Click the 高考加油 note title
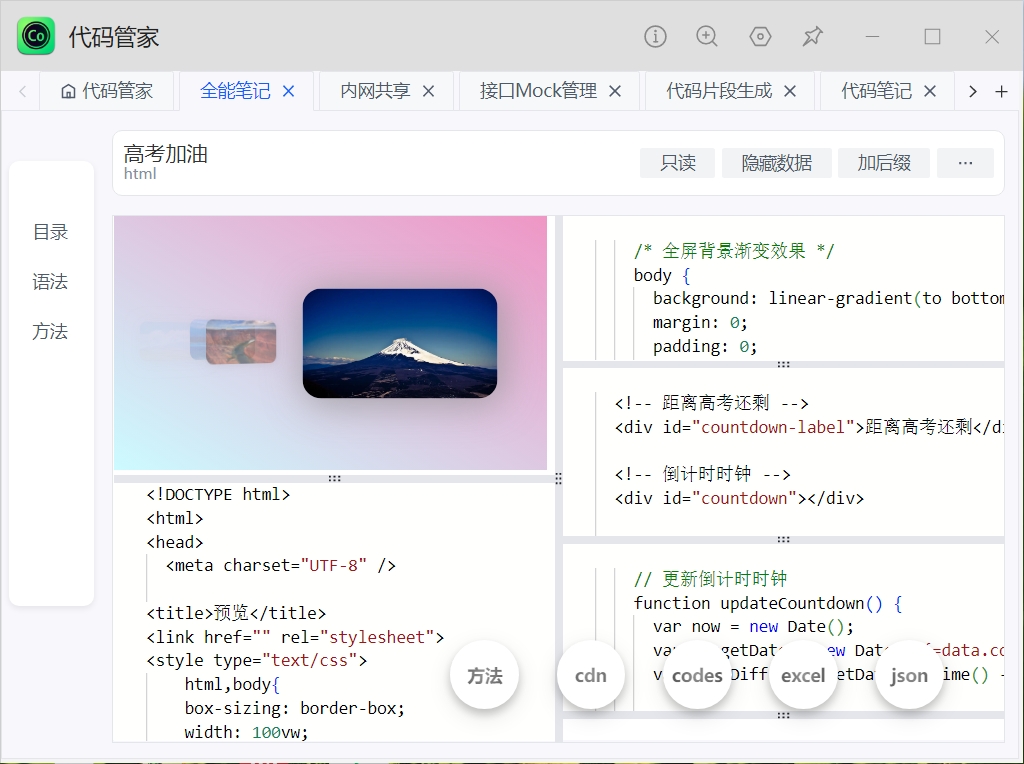The width and height of the screenshot is (1024, 764). point(166,154)
